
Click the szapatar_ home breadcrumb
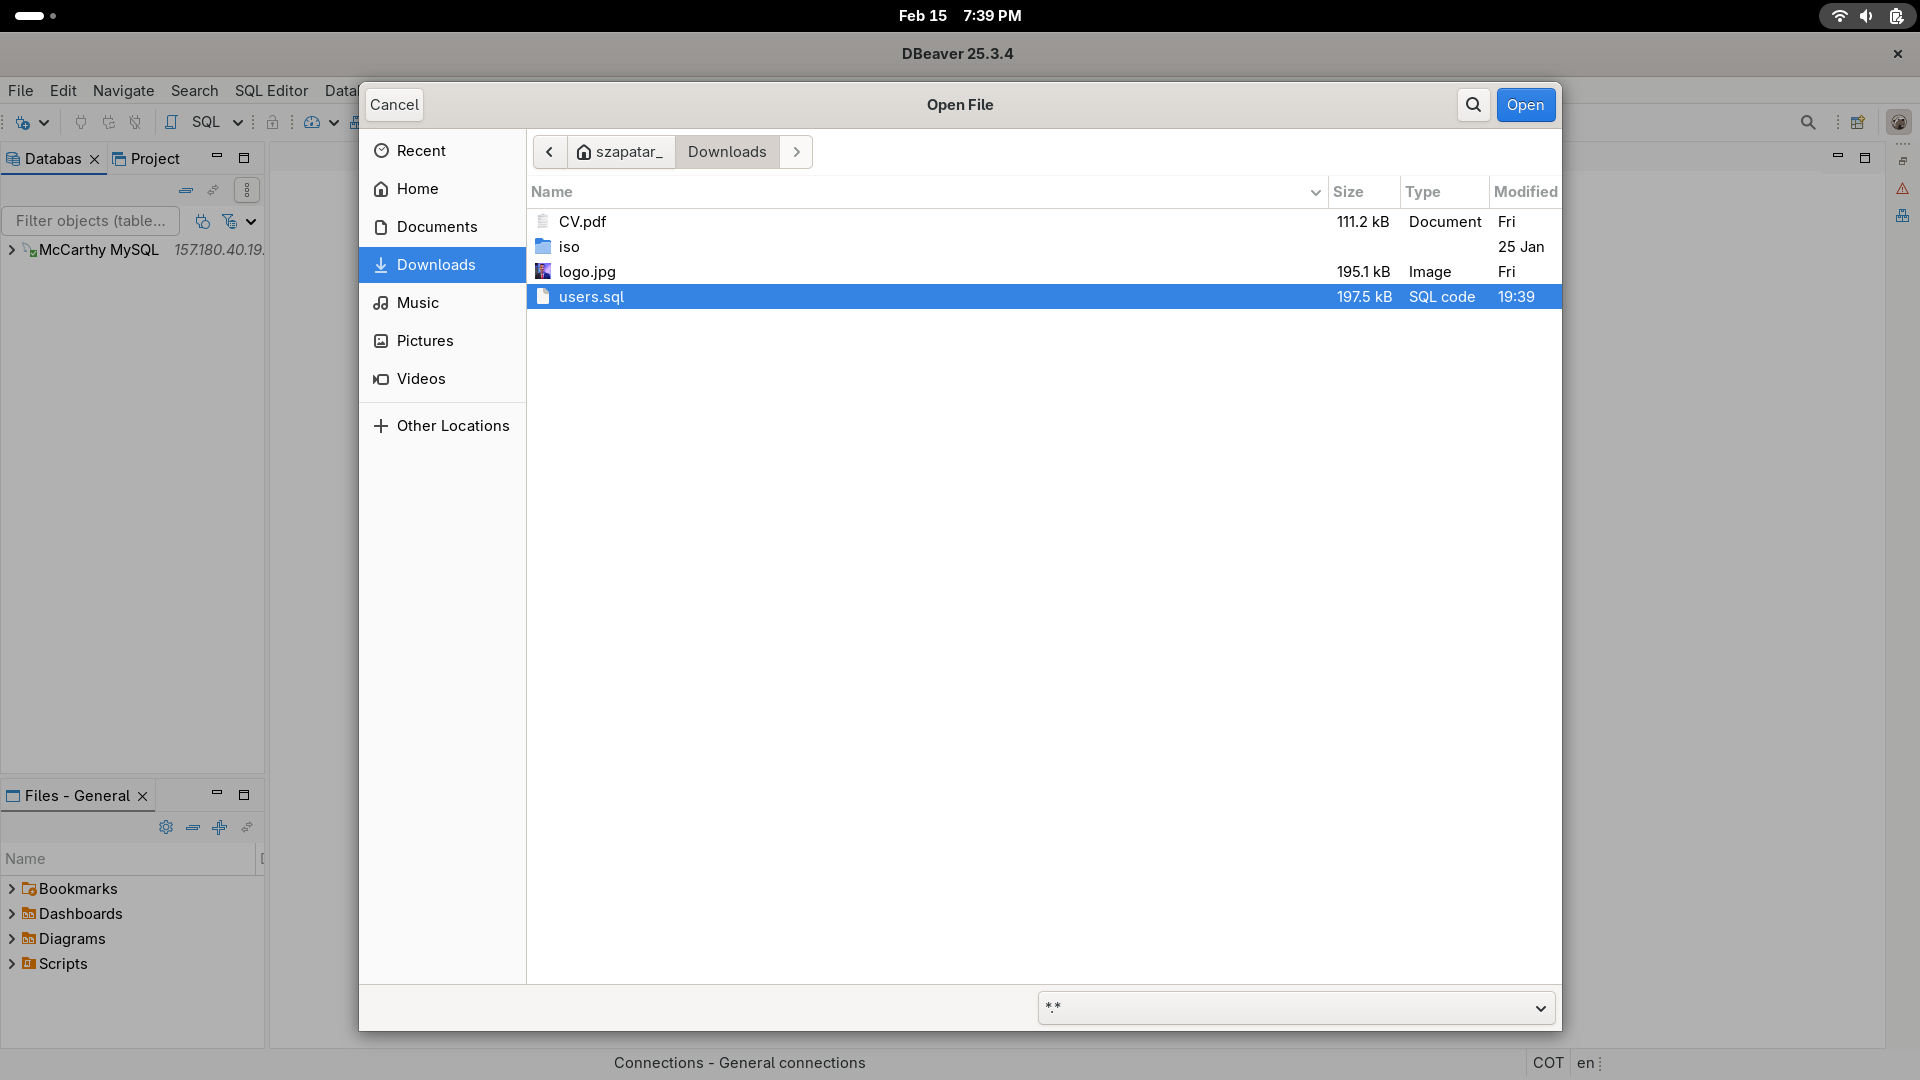pos(621,152)
